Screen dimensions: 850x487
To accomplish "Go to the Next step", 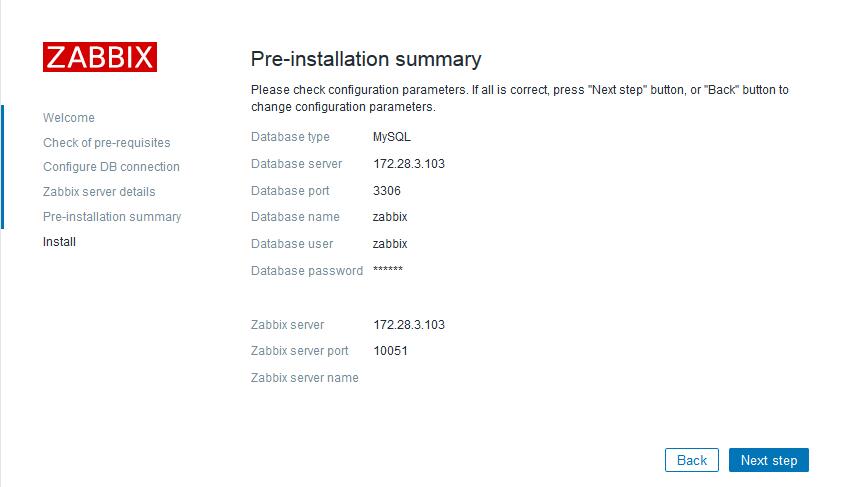I will point(769,460).
